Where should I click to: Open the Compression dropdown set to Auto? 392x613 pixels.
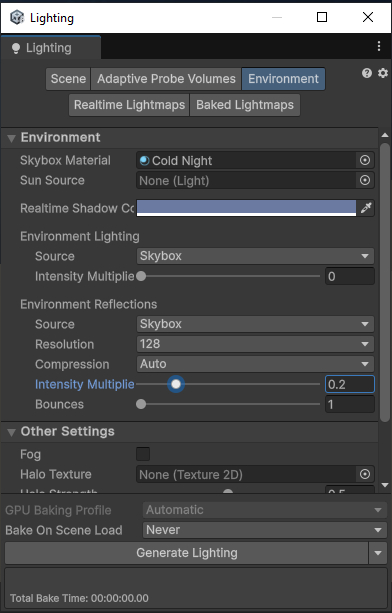(255, 364)
